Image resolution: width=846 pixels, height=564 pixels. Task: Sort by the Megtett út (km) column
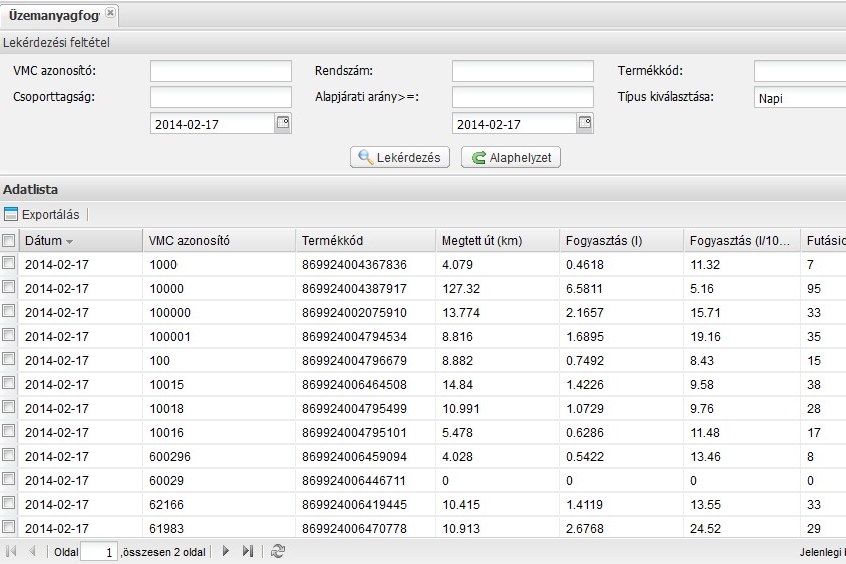click(482, 241)
